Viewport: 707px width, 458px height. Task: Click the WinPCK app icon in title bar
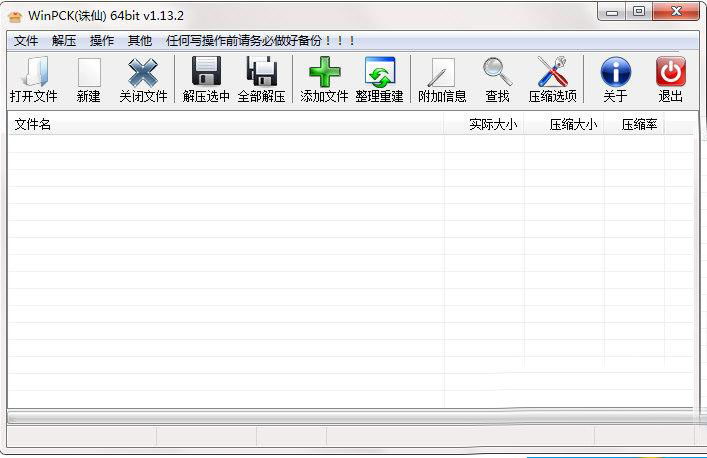[x=15, y=17]
